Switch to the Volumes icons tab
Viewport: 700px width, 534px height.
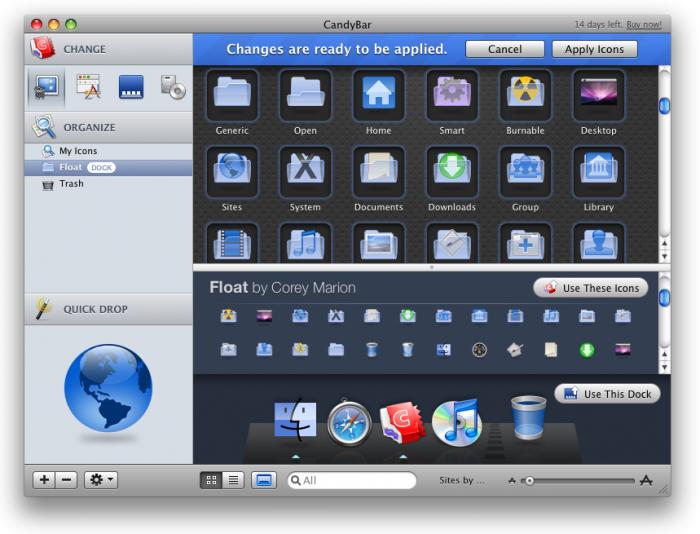(173, 87)
